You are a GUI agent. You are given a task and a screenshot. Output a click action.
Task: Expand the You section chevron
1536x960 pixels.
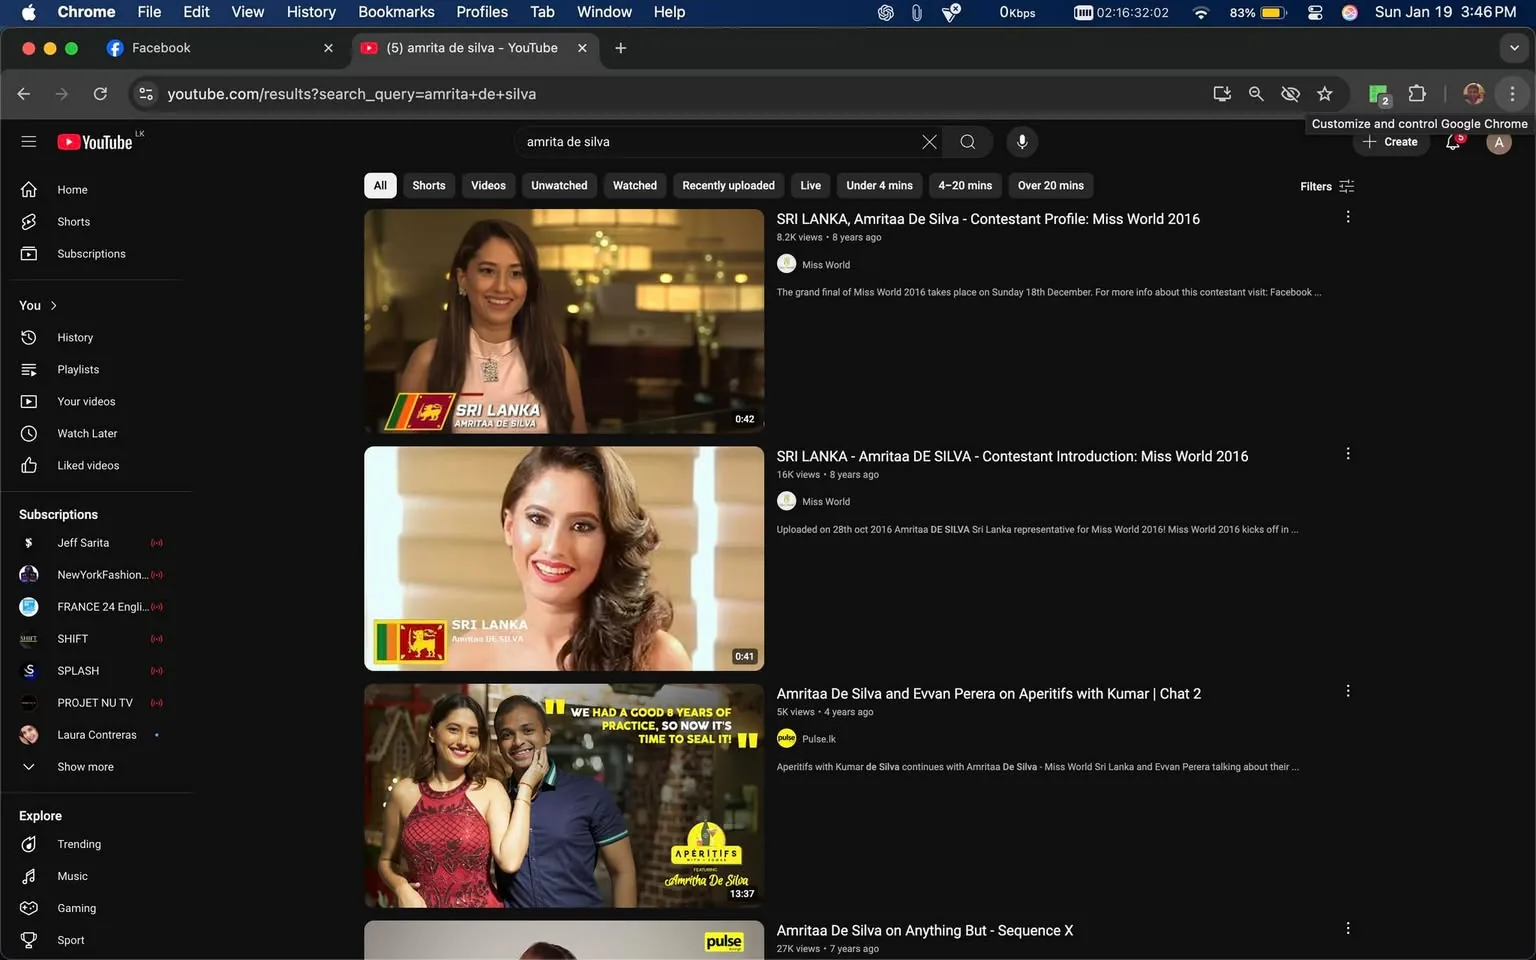52,305
